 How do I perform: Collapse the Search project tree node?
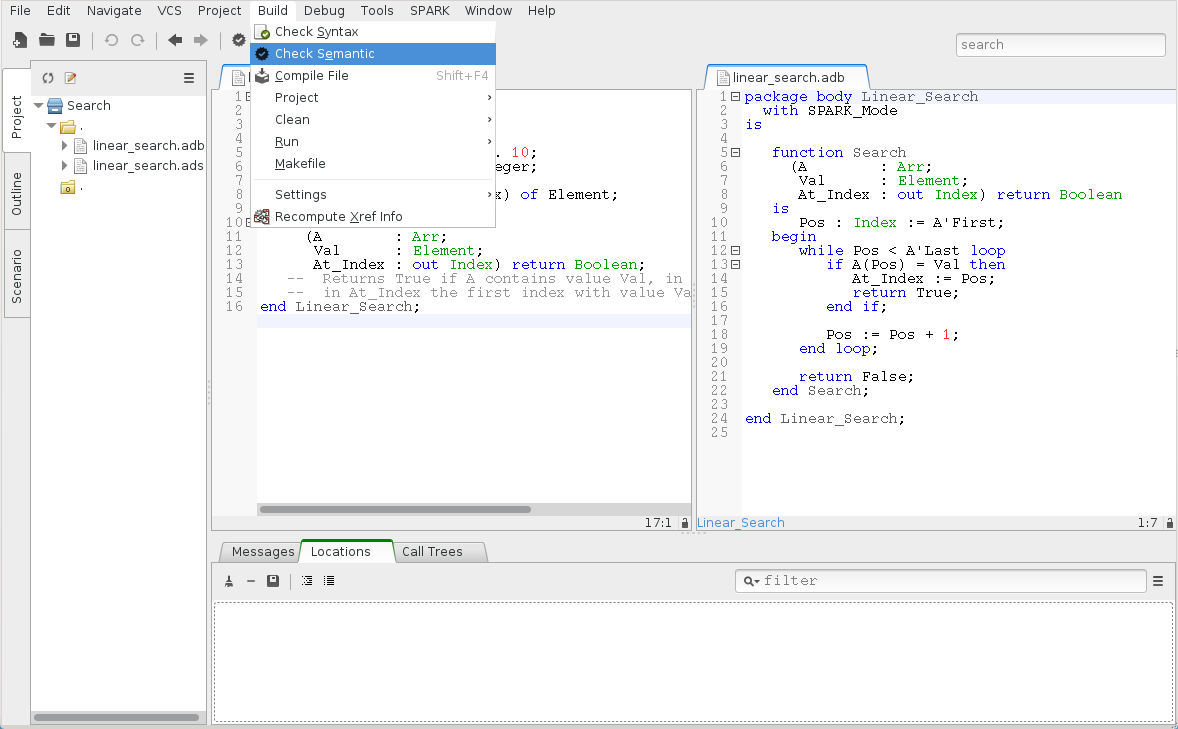click(x=38, y=106)
